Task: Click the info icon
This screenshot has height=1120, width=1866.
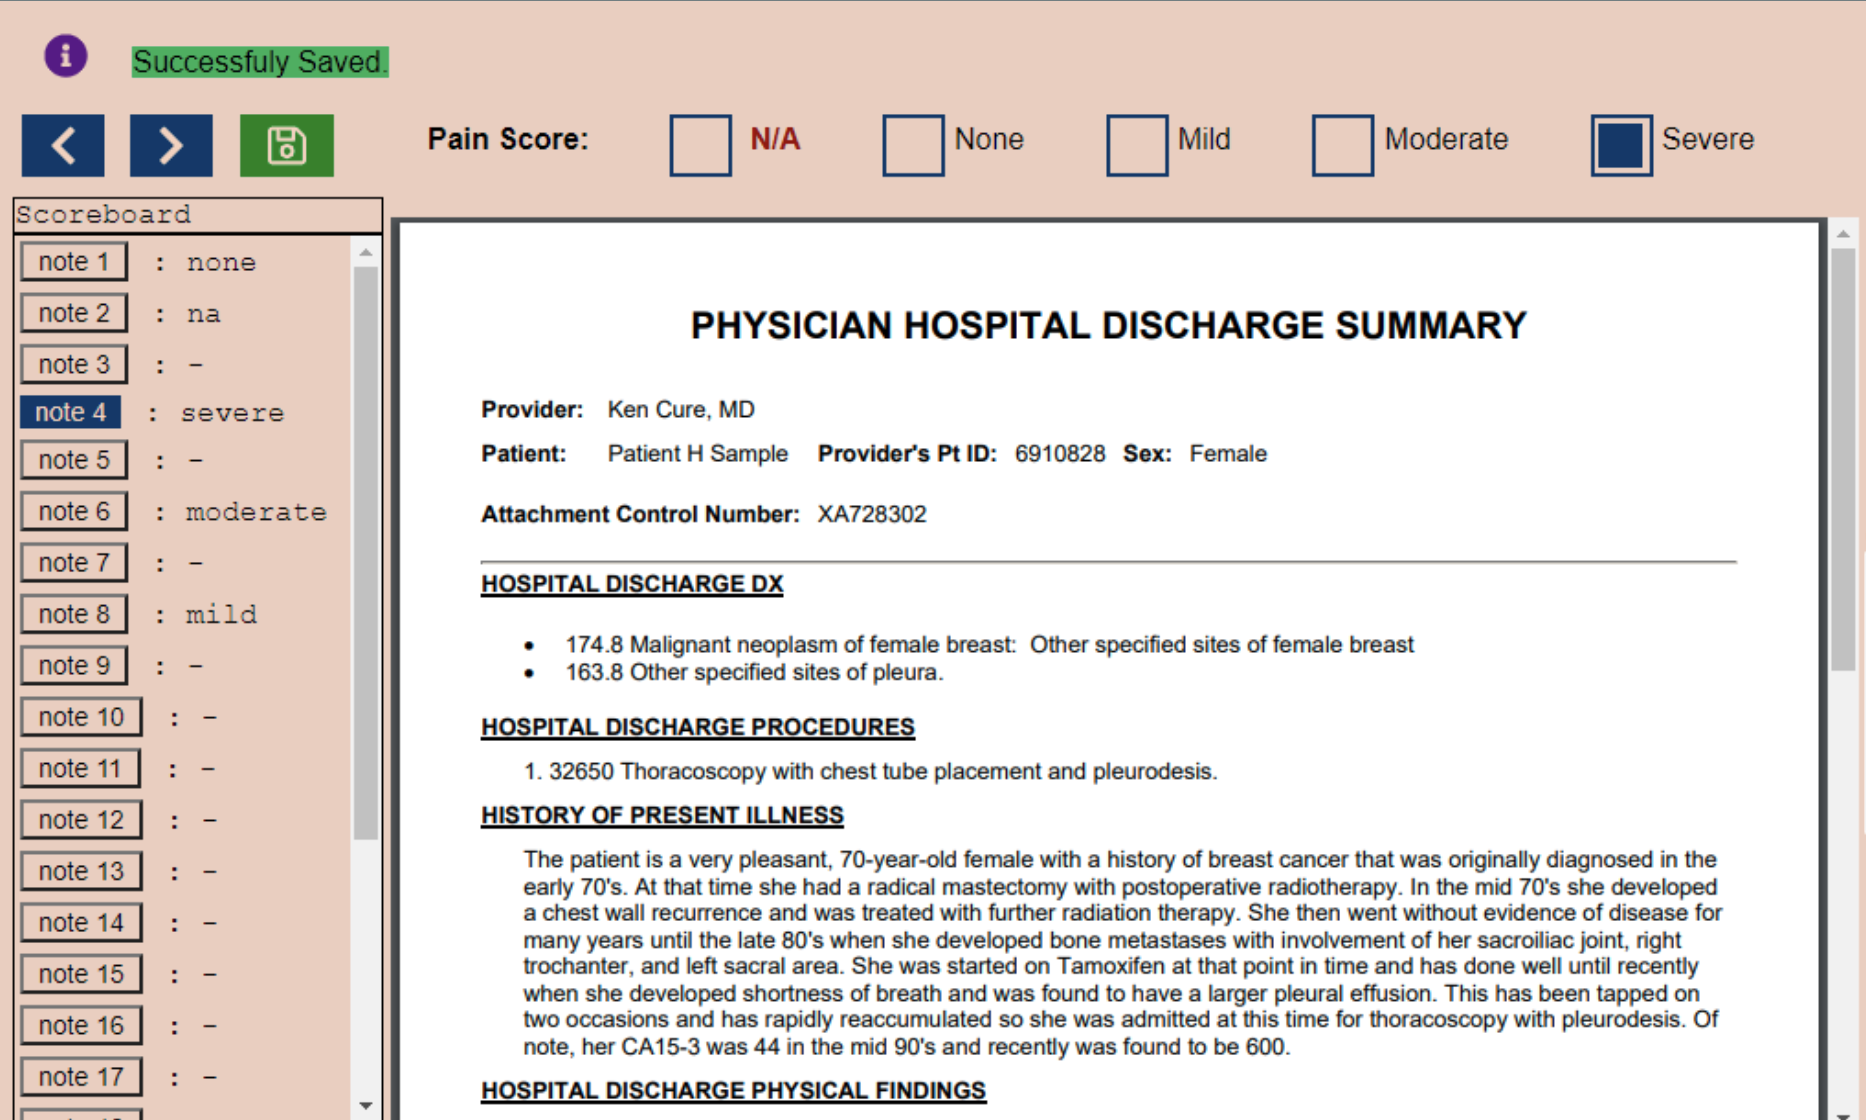Action: click(64, 55)
